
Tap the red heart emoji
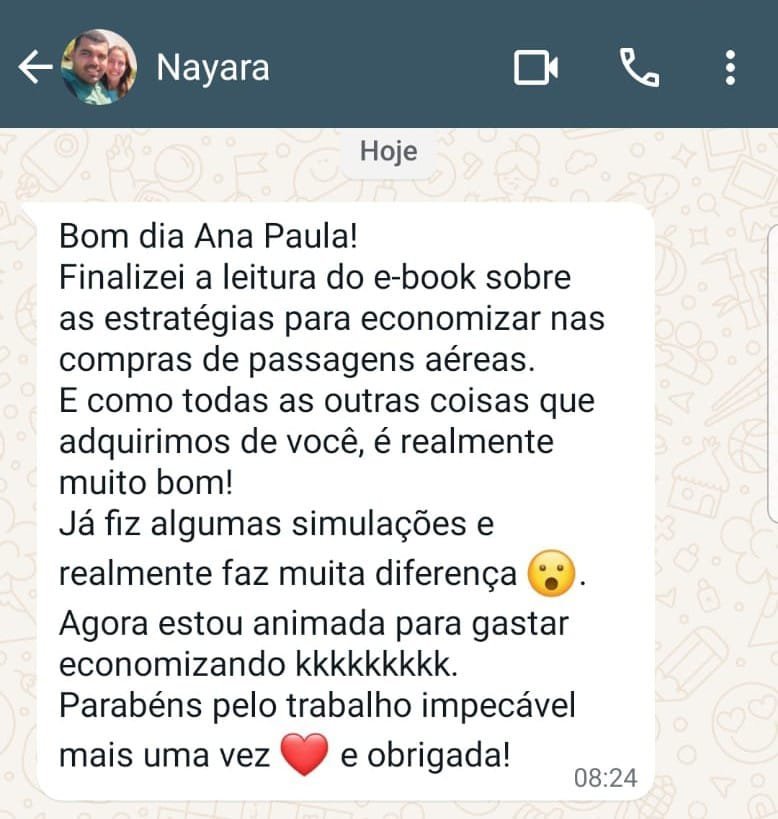305,754
